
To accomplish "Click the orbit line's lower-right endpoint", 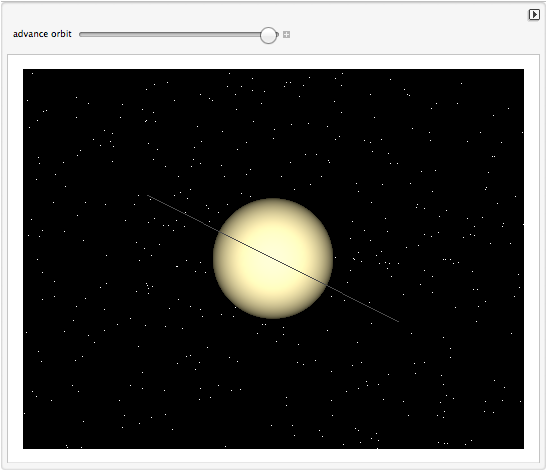I will click(398, 321).
